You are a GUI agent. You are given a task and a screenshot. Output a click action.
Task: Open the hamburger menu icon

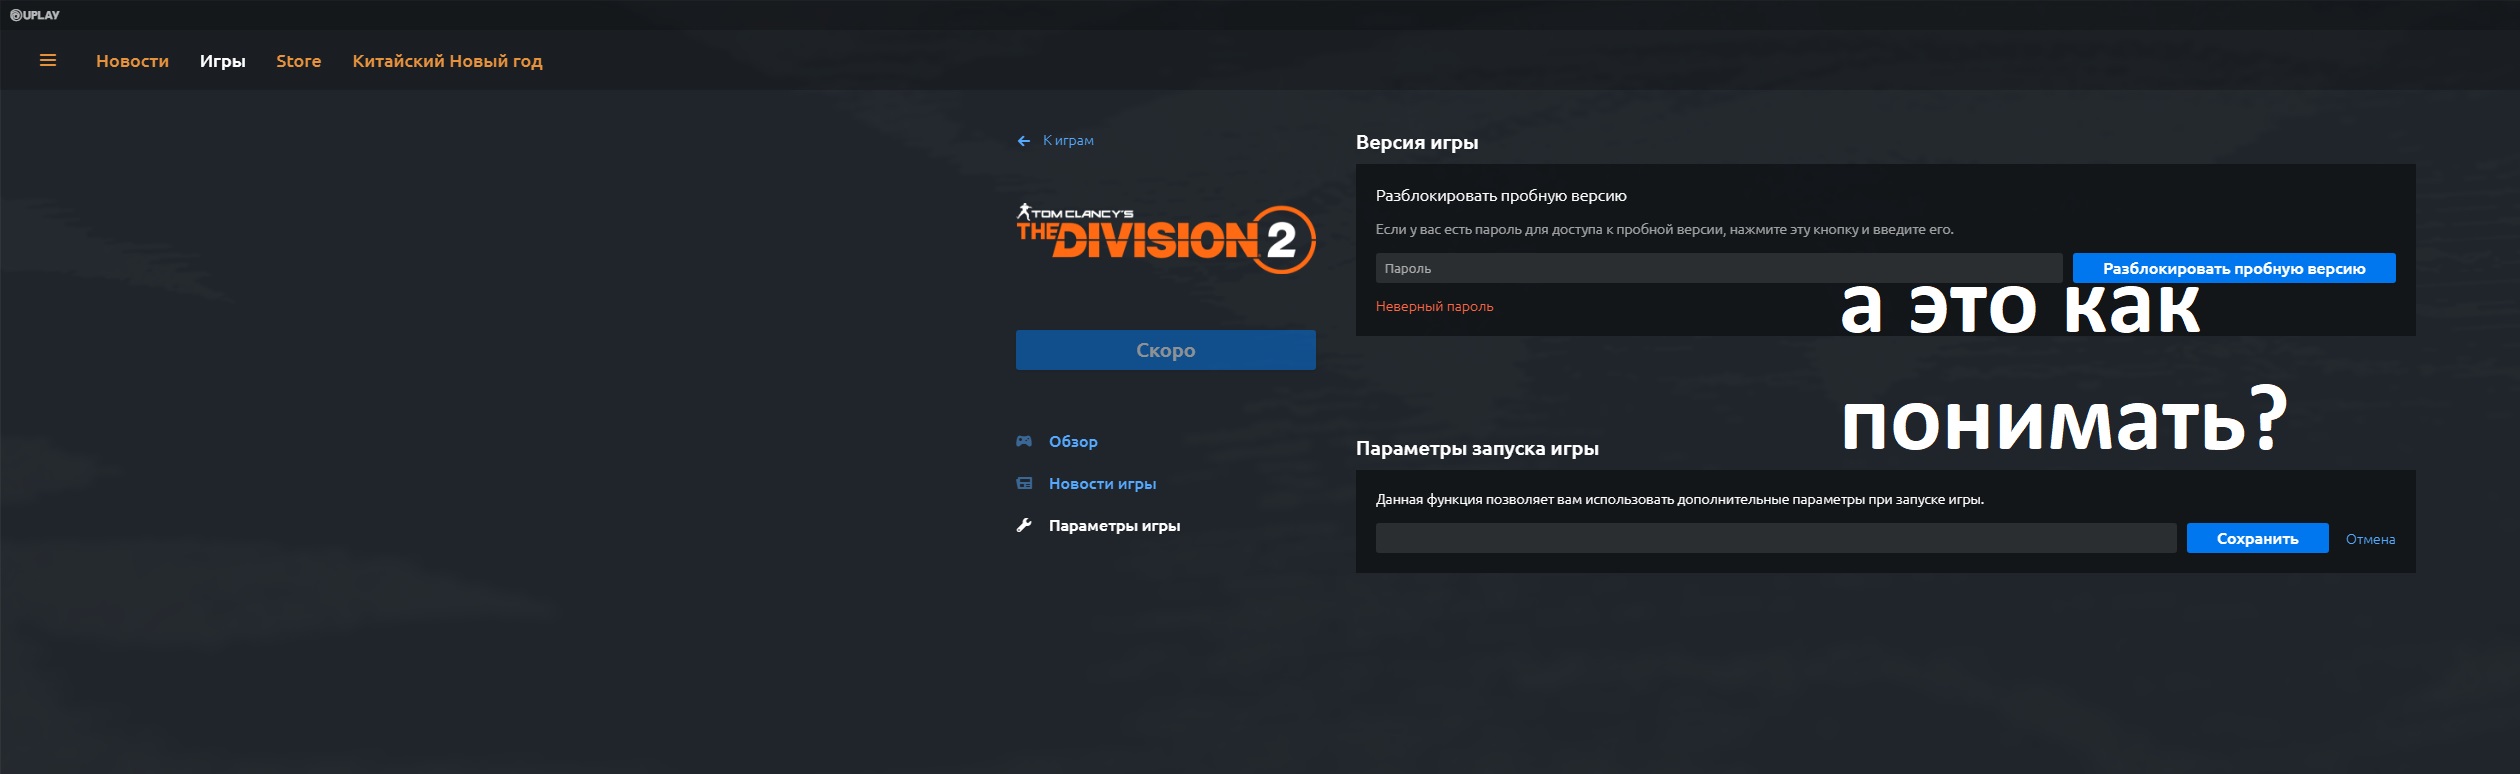47,61
